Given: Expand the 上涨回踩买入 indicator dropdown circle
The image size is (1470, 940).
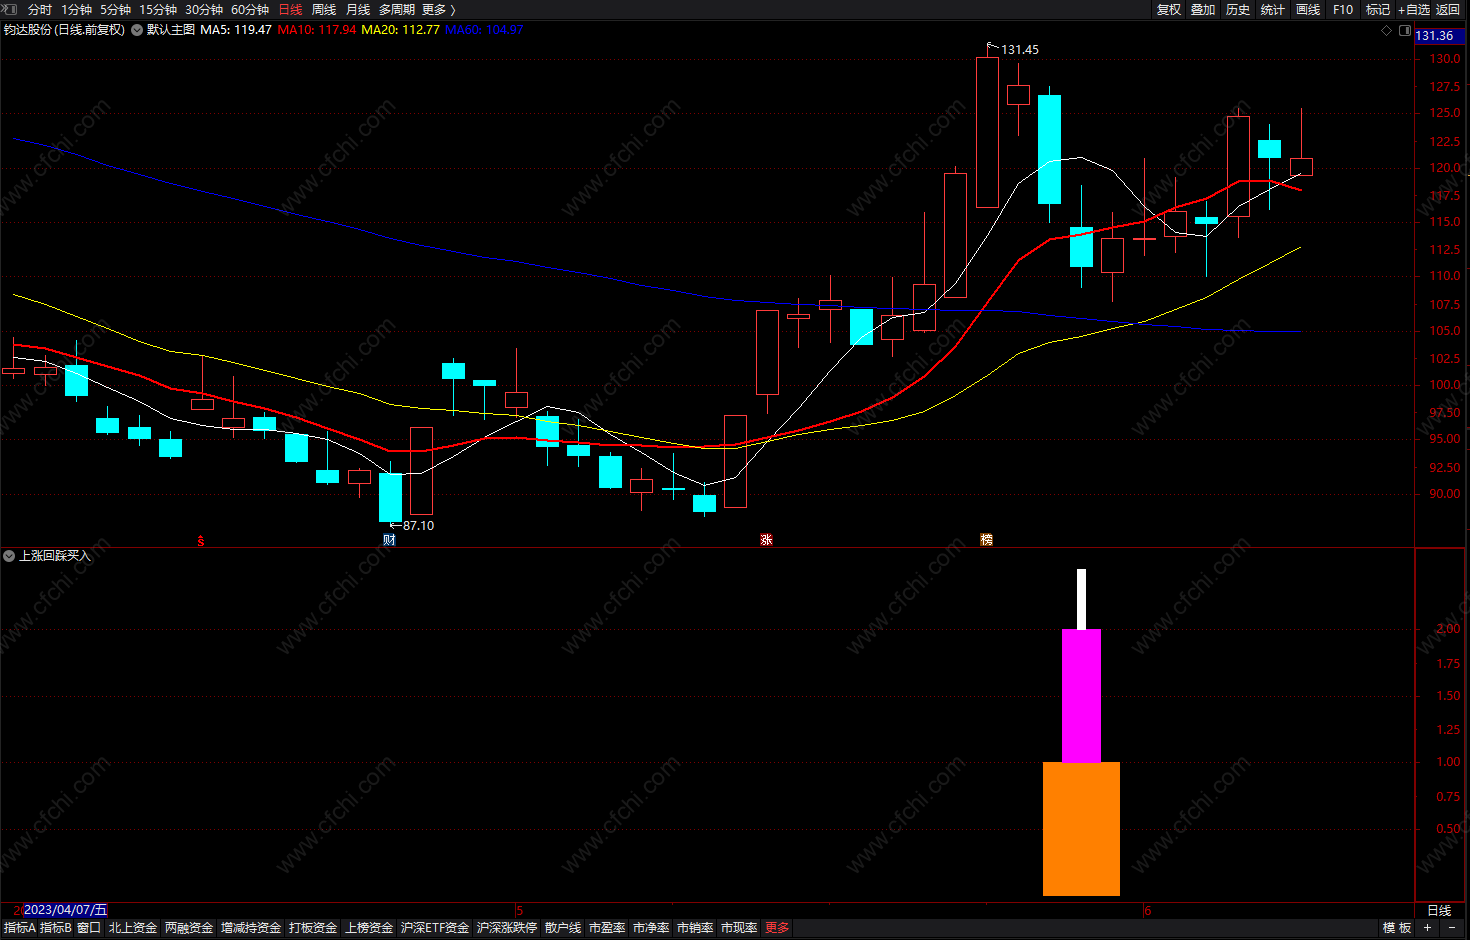Looking at the screenshot, I should 9,556.
